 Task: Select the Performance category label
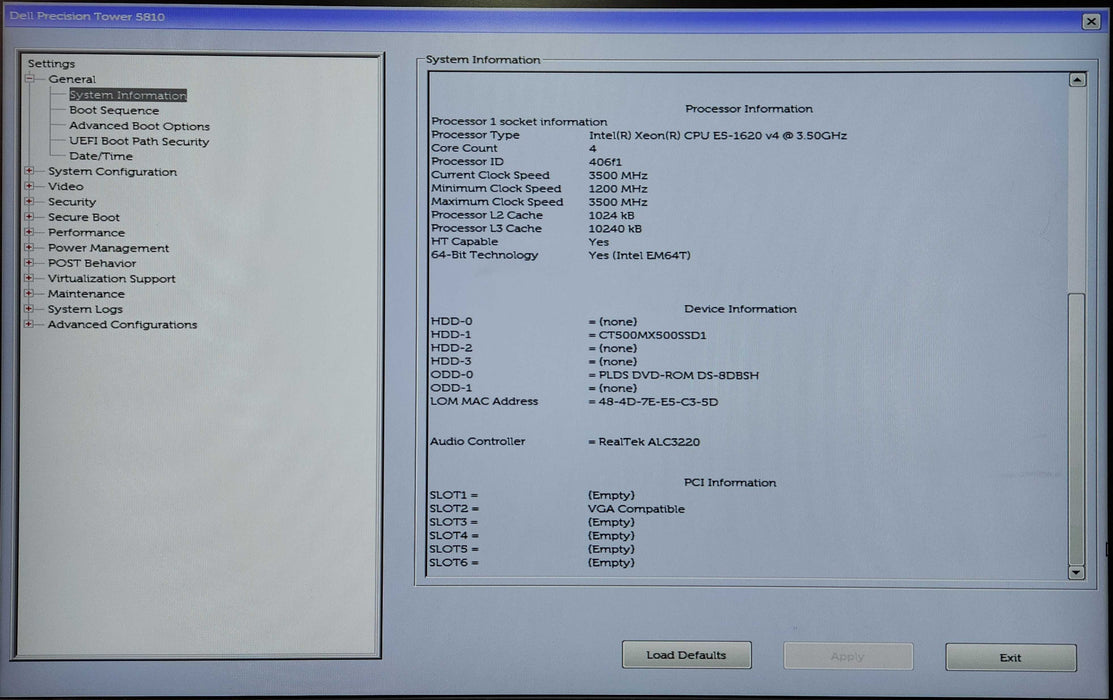point(86,232)
